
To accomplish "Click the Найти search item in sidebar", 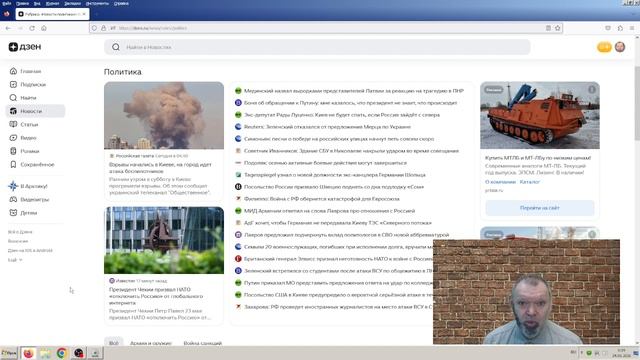I will [x=23, y=98].
